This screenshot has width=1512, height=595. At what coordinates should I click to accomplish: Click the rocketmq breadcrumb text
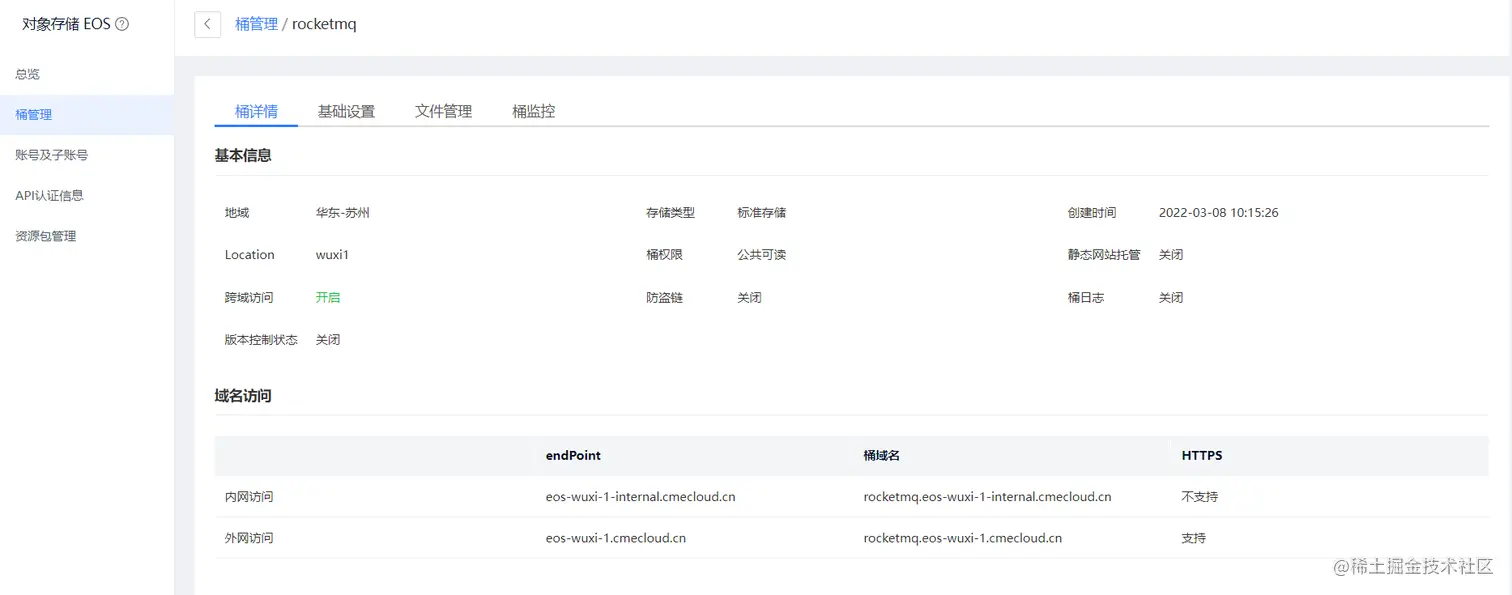(324, 24)
